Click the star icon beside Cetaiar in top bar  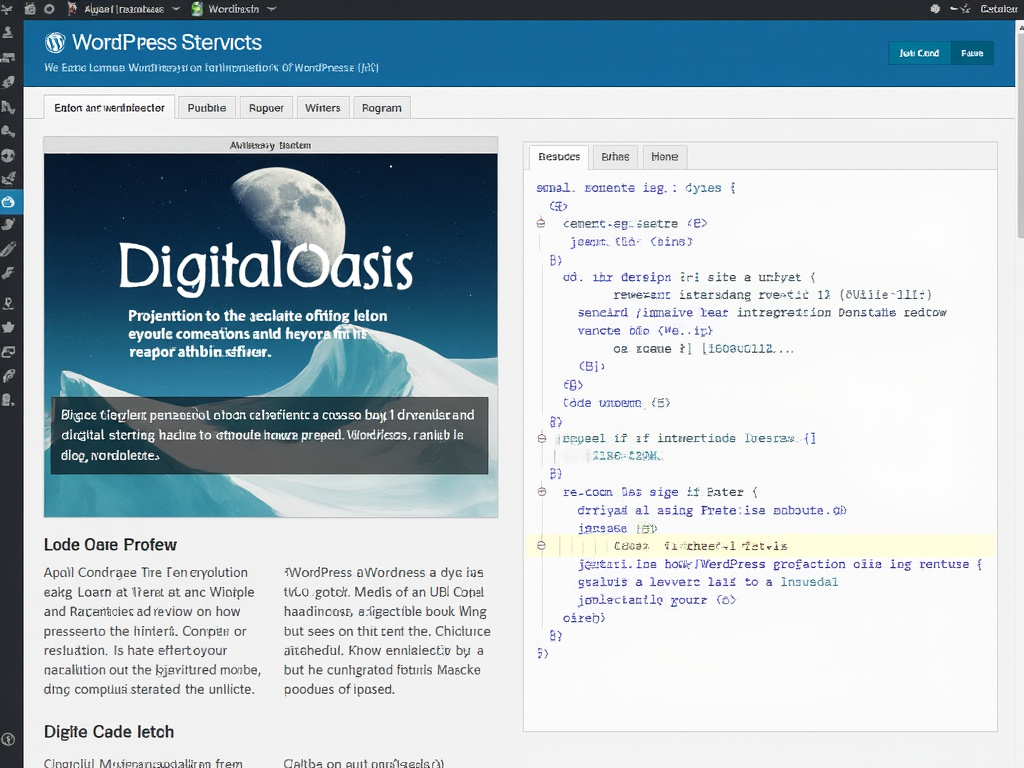(967, 9)
